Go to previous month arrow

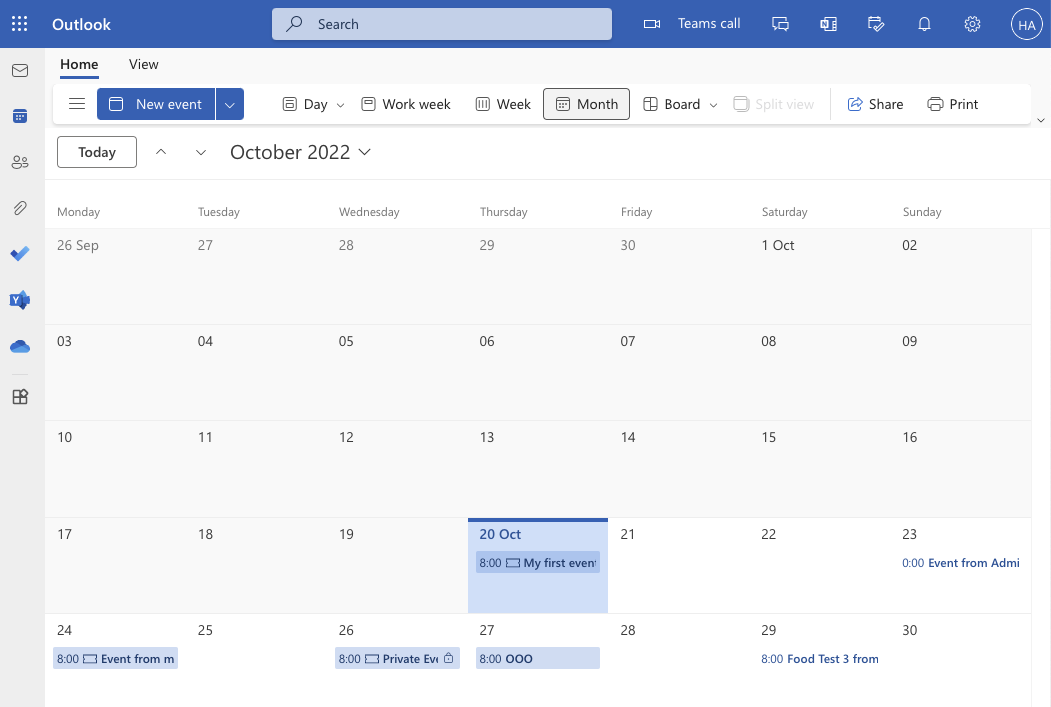pos(161,152)
